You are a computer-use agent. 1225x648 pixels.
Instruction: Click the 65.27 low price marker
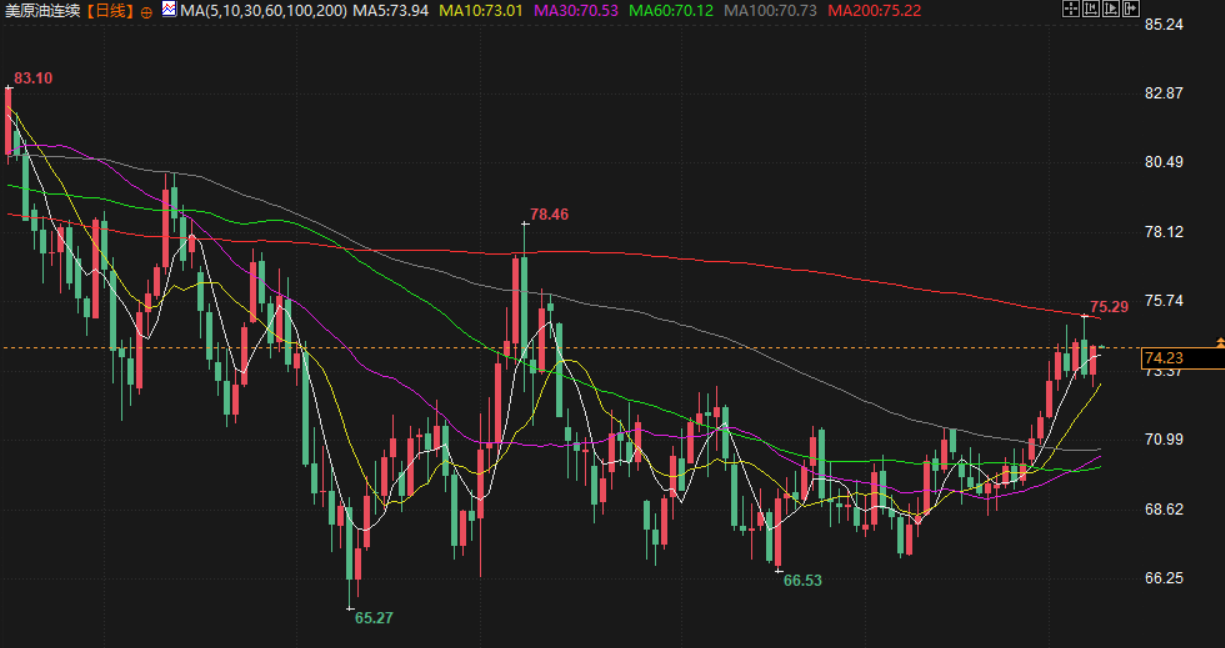click(x=374, y=618)
